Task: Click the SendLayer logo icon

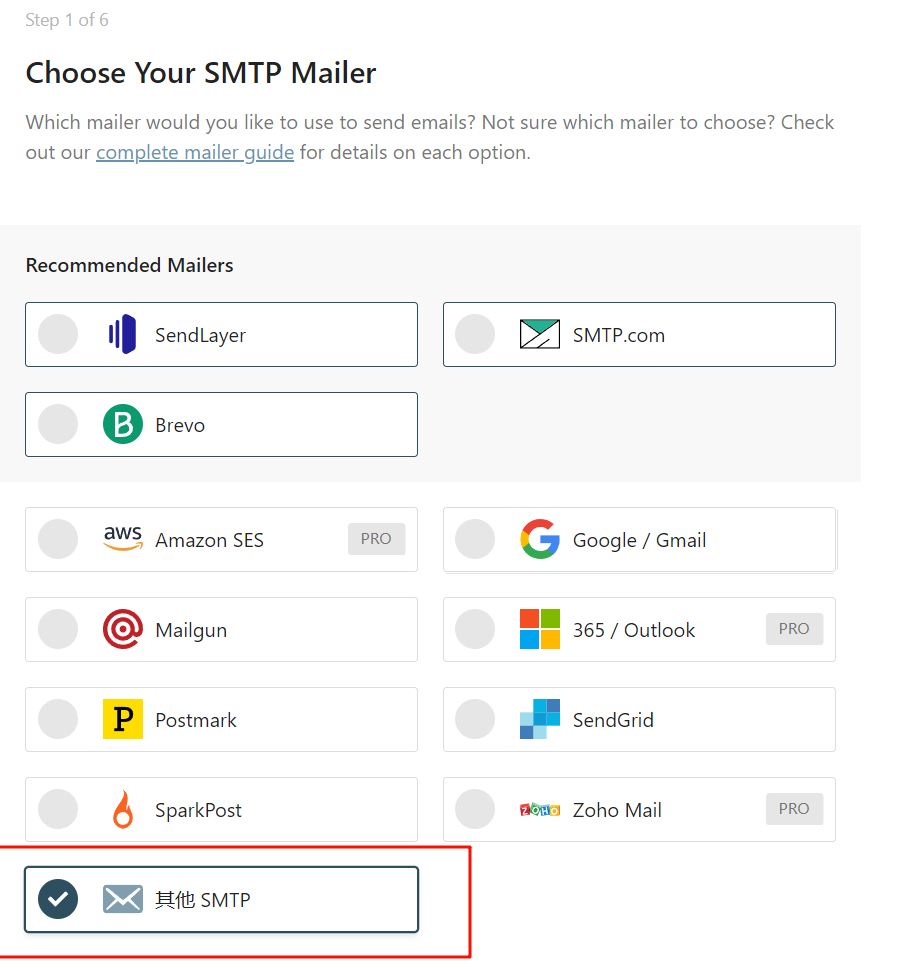Action: 122,335
